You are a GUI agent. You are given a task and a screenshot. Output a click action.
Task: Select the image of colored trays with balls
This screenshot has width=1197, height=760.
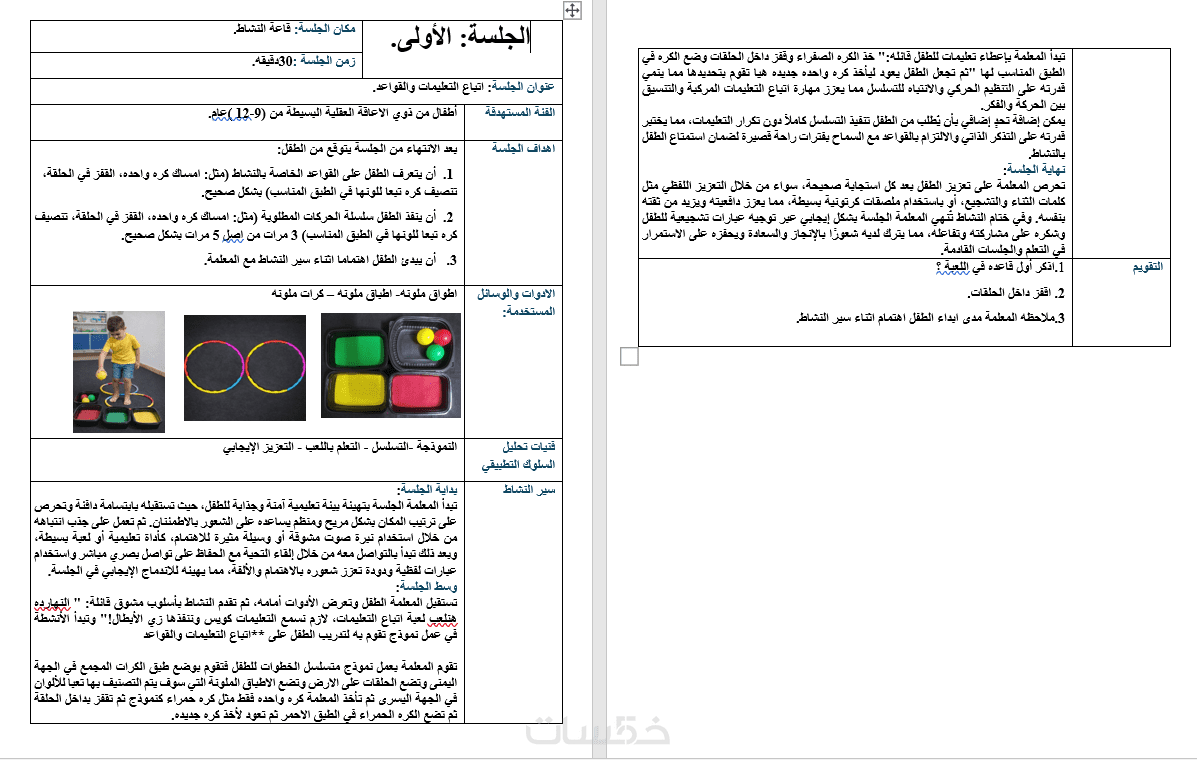[391, 366]
